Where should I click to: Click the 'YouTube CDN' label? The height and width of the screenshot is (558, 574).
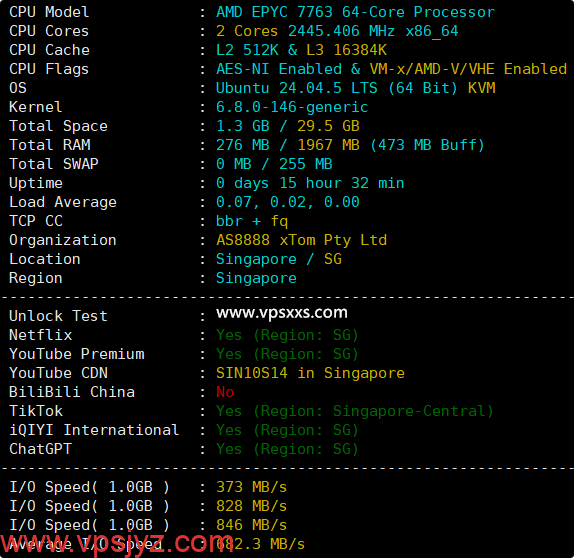(x=59, y=373)
